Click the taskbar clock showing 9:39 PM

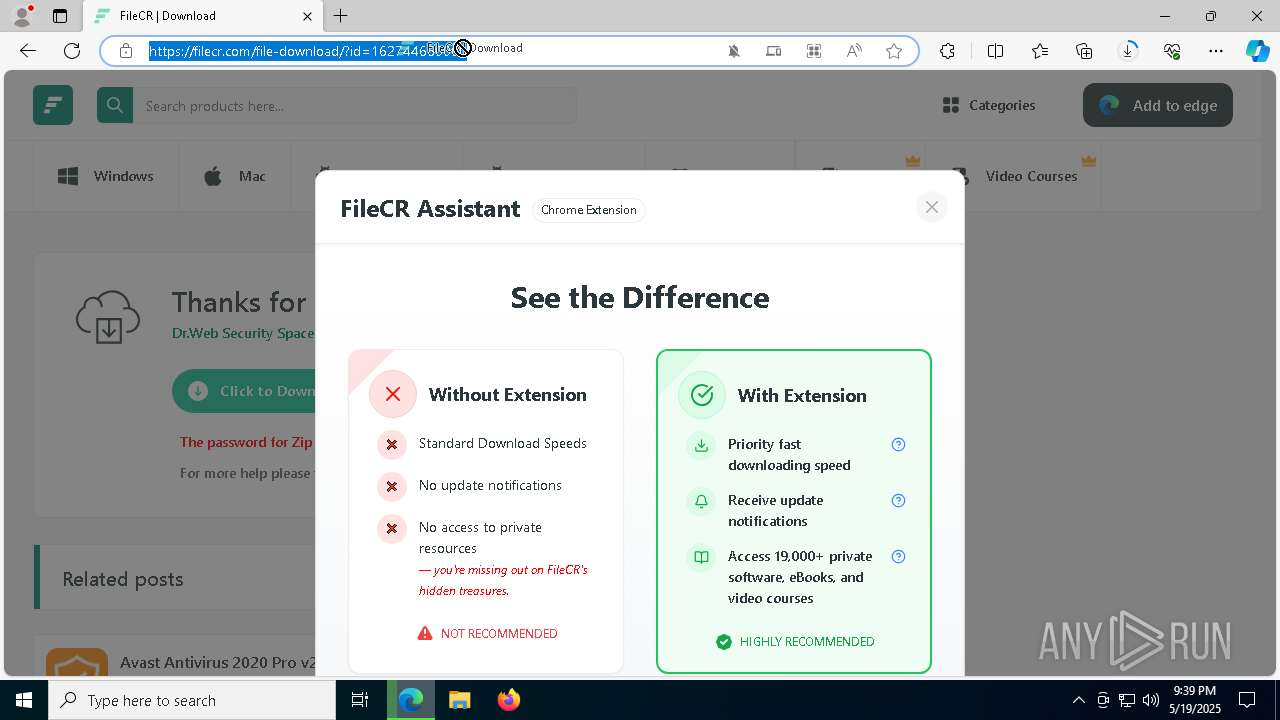(1194, 700)
